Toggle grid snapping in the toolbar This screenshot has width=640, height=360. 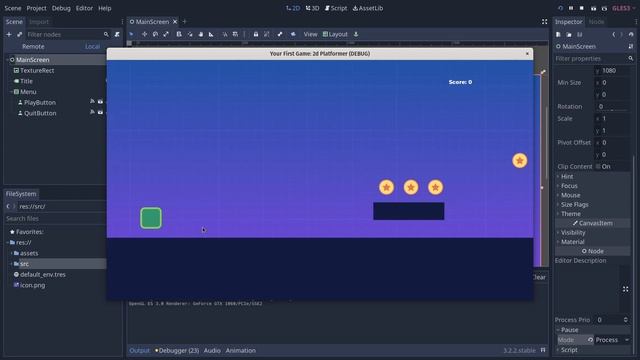point(235,34)
